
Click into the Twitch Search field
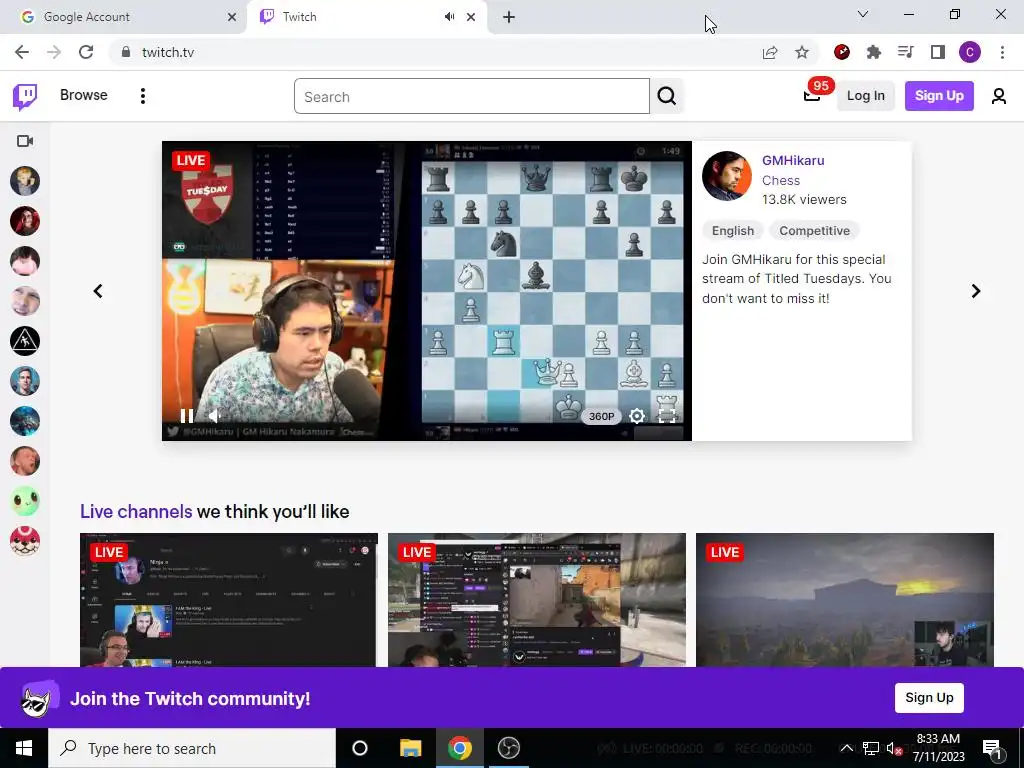472,97
